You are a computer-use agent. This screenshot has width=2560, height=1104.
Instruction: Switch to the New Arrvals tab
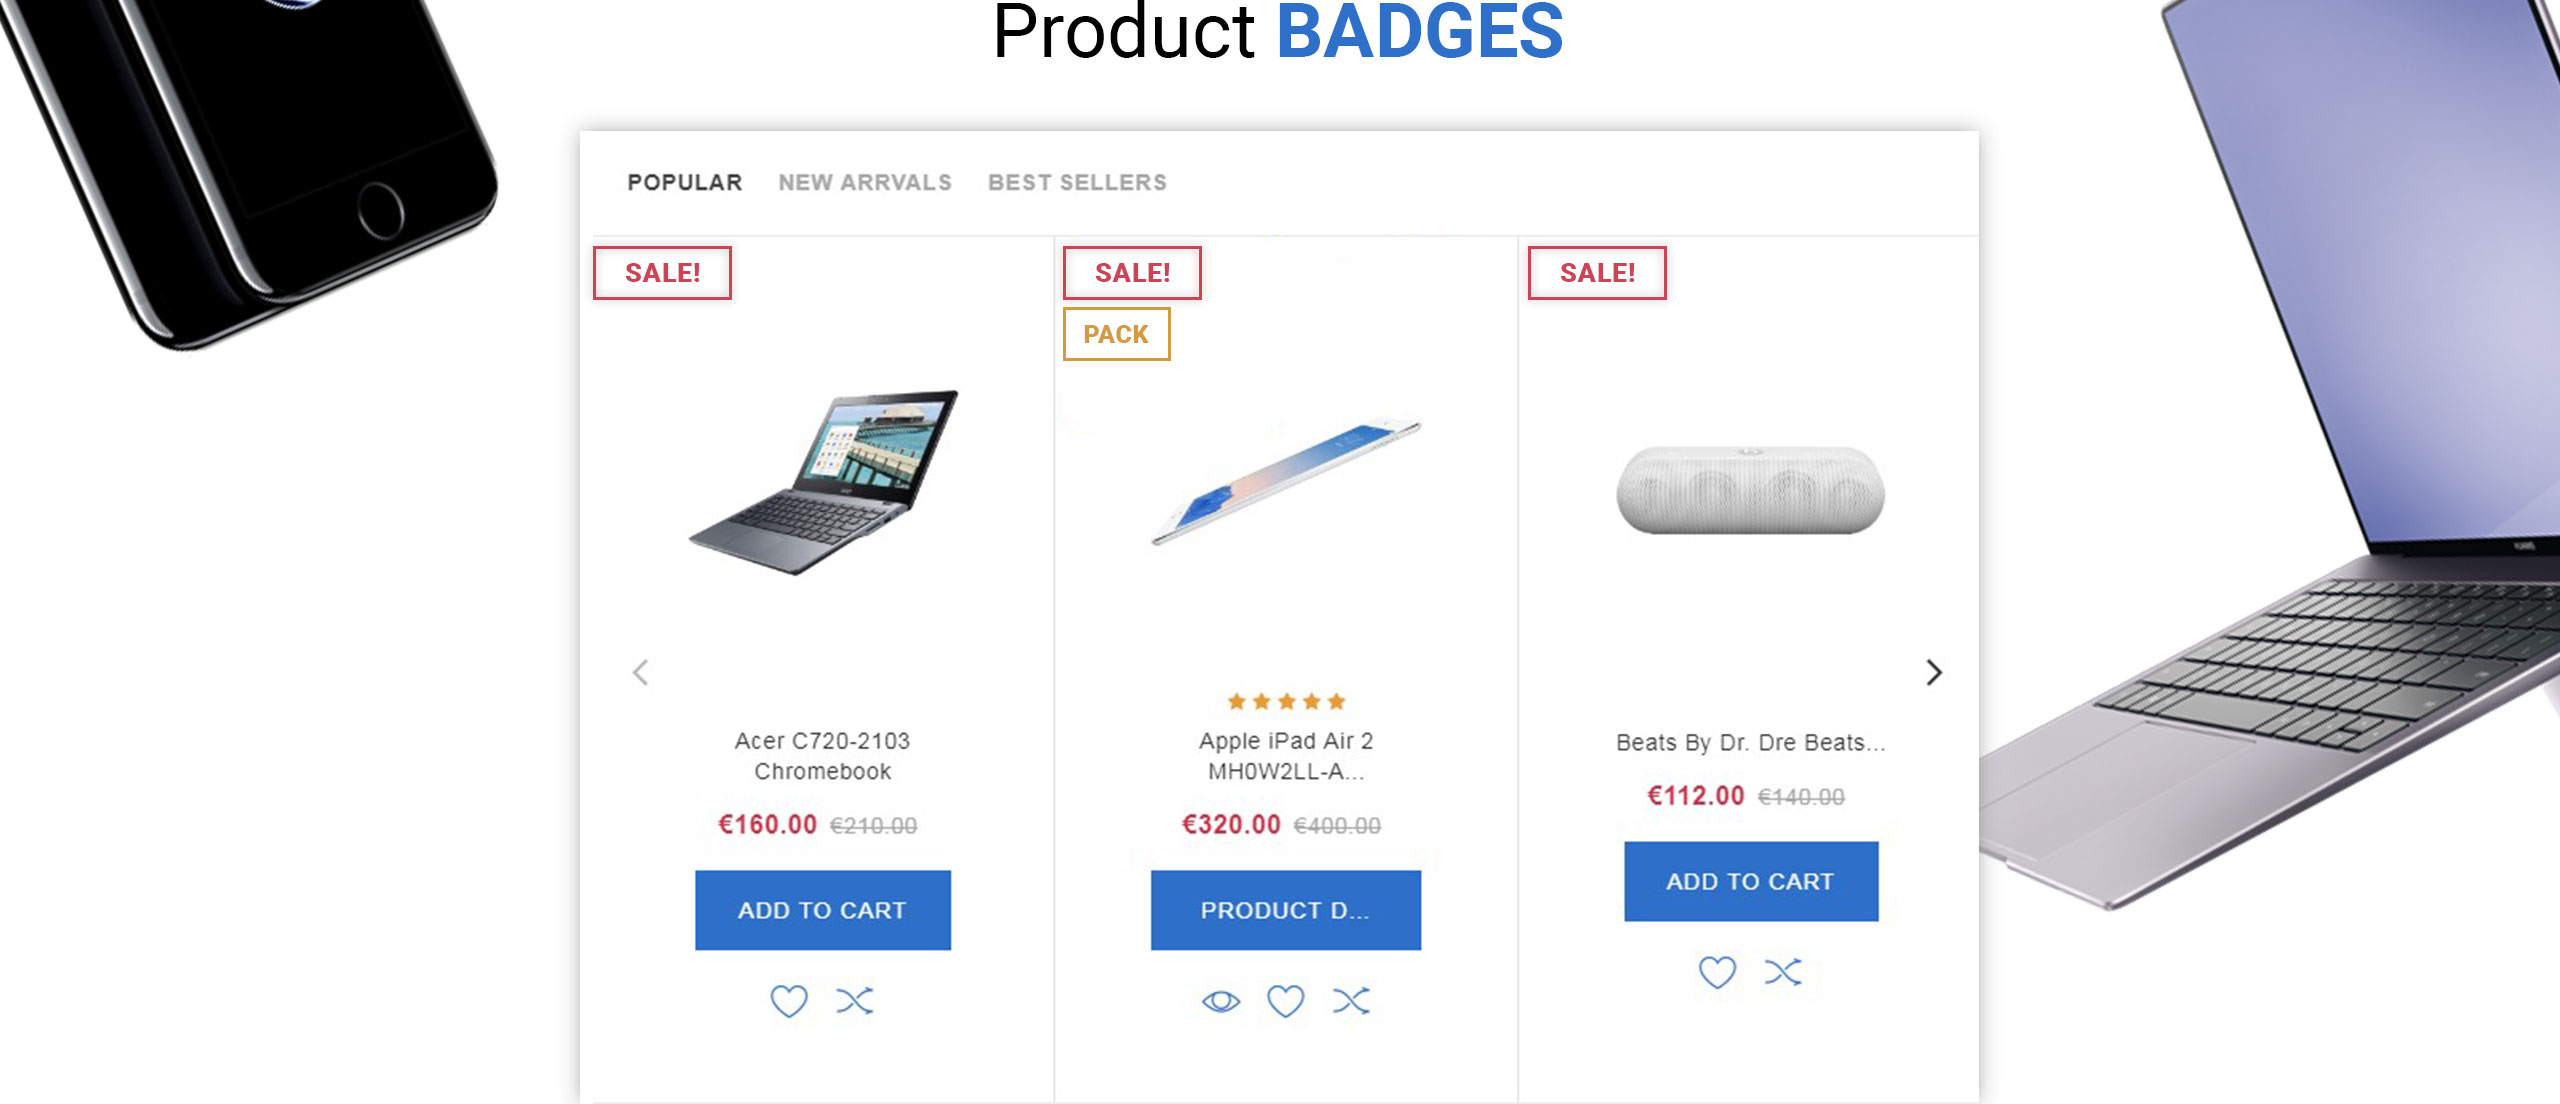point(865,182)
